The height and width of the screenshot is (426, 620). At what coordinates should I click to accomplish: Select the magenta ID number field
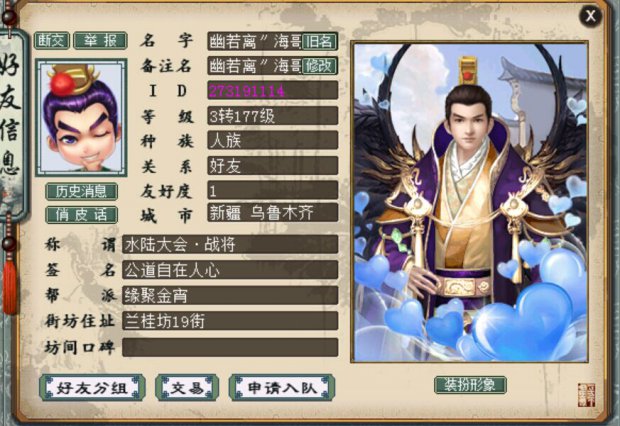tap(272, 91)
